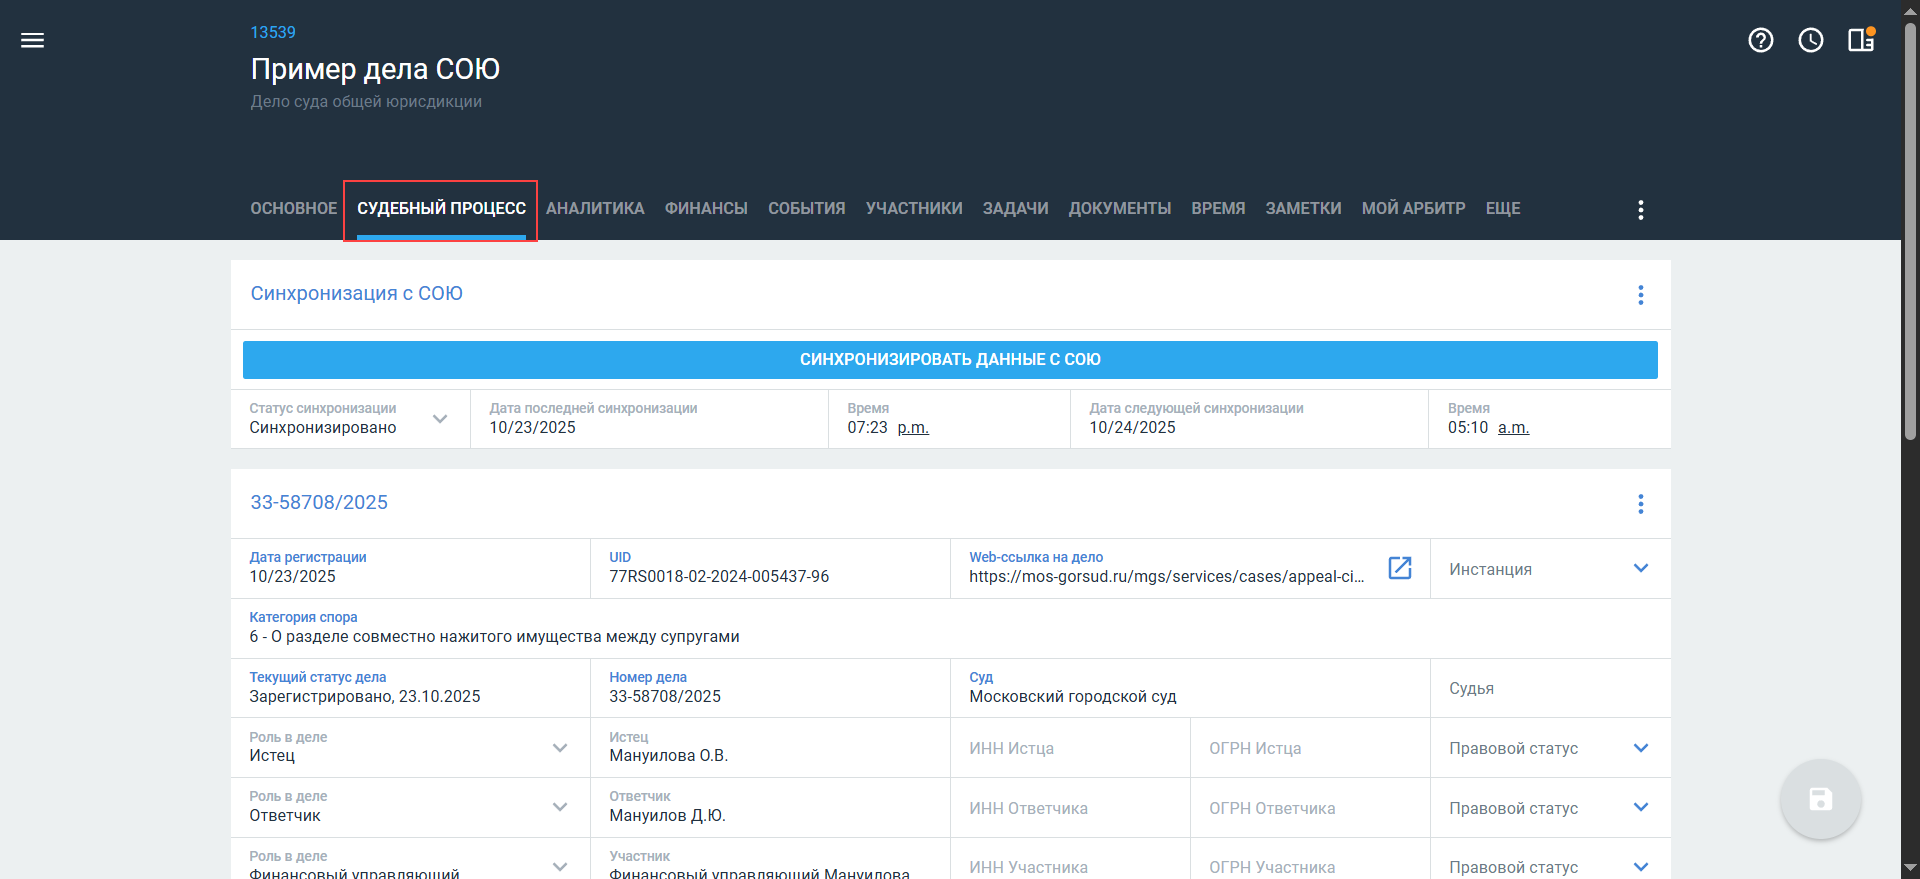Click the case number 13539 link
Image resolution: width=1920 pixels, height=879 pixels.
click(x=273, y=32)
